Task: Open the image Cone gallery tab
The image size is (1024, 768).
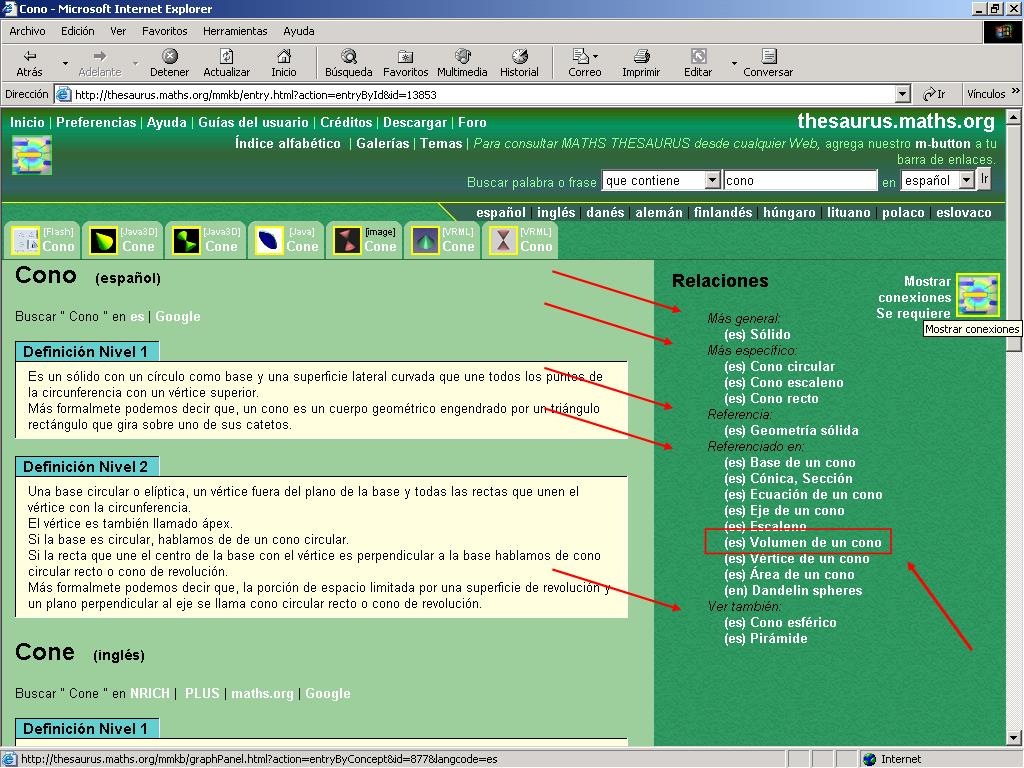Action: 365,240
